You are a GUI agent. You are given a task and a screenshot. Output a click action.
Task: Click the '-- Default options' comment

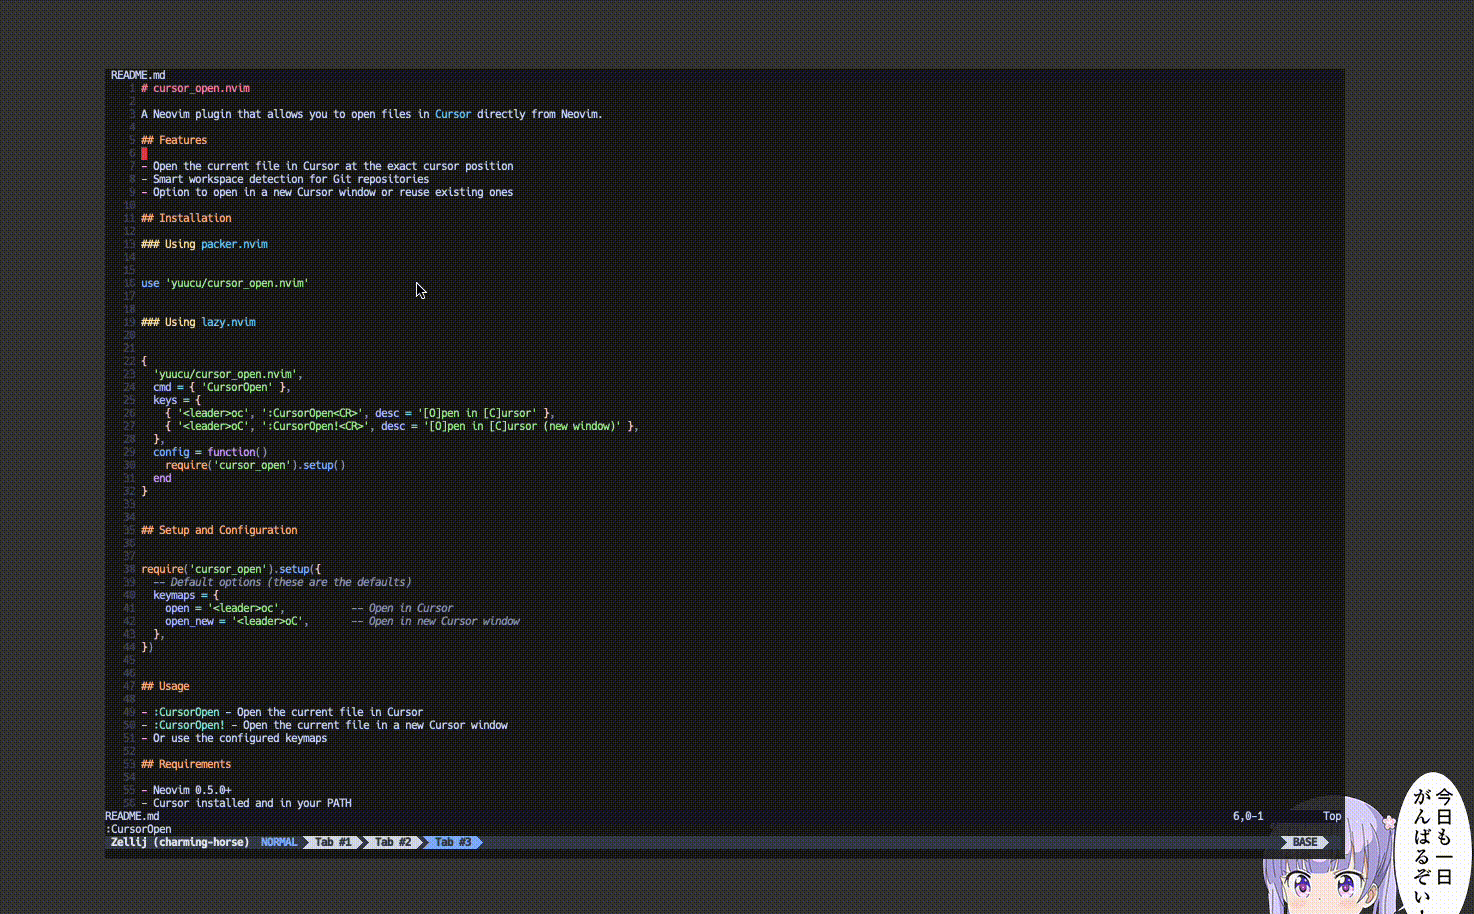(x=282, y=582)
